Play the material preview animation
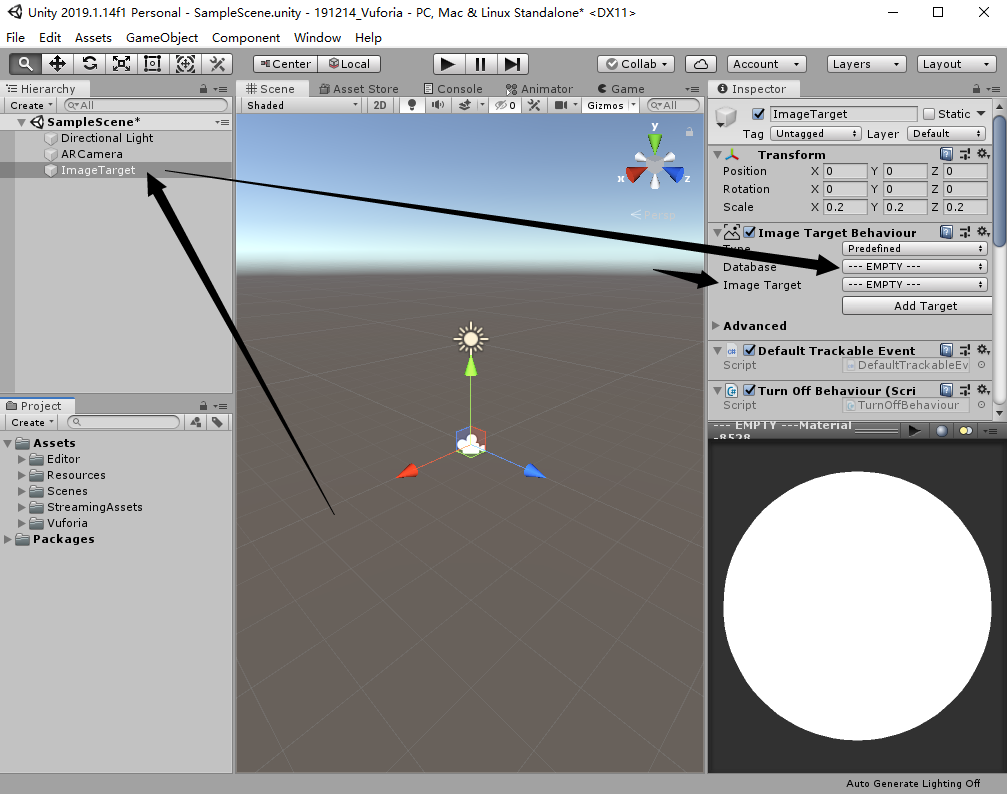This screenshot has height=794, width=1007. point(915,430)
